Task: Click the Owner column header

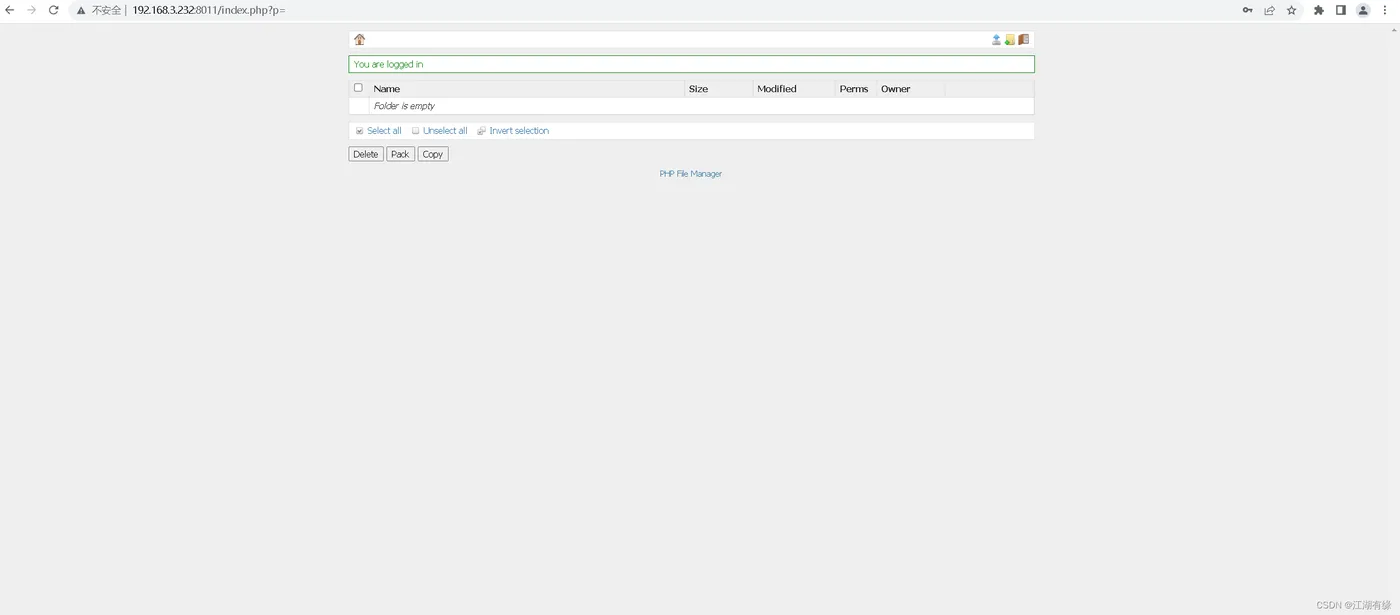Action: click(x=896, y=89)
